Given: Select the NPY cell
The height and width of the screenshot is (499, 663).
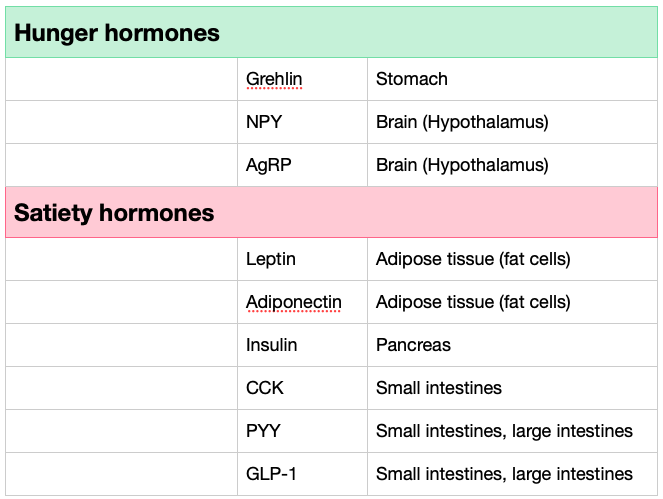Looking at the screenshot, I should click(x=302, y=122).
